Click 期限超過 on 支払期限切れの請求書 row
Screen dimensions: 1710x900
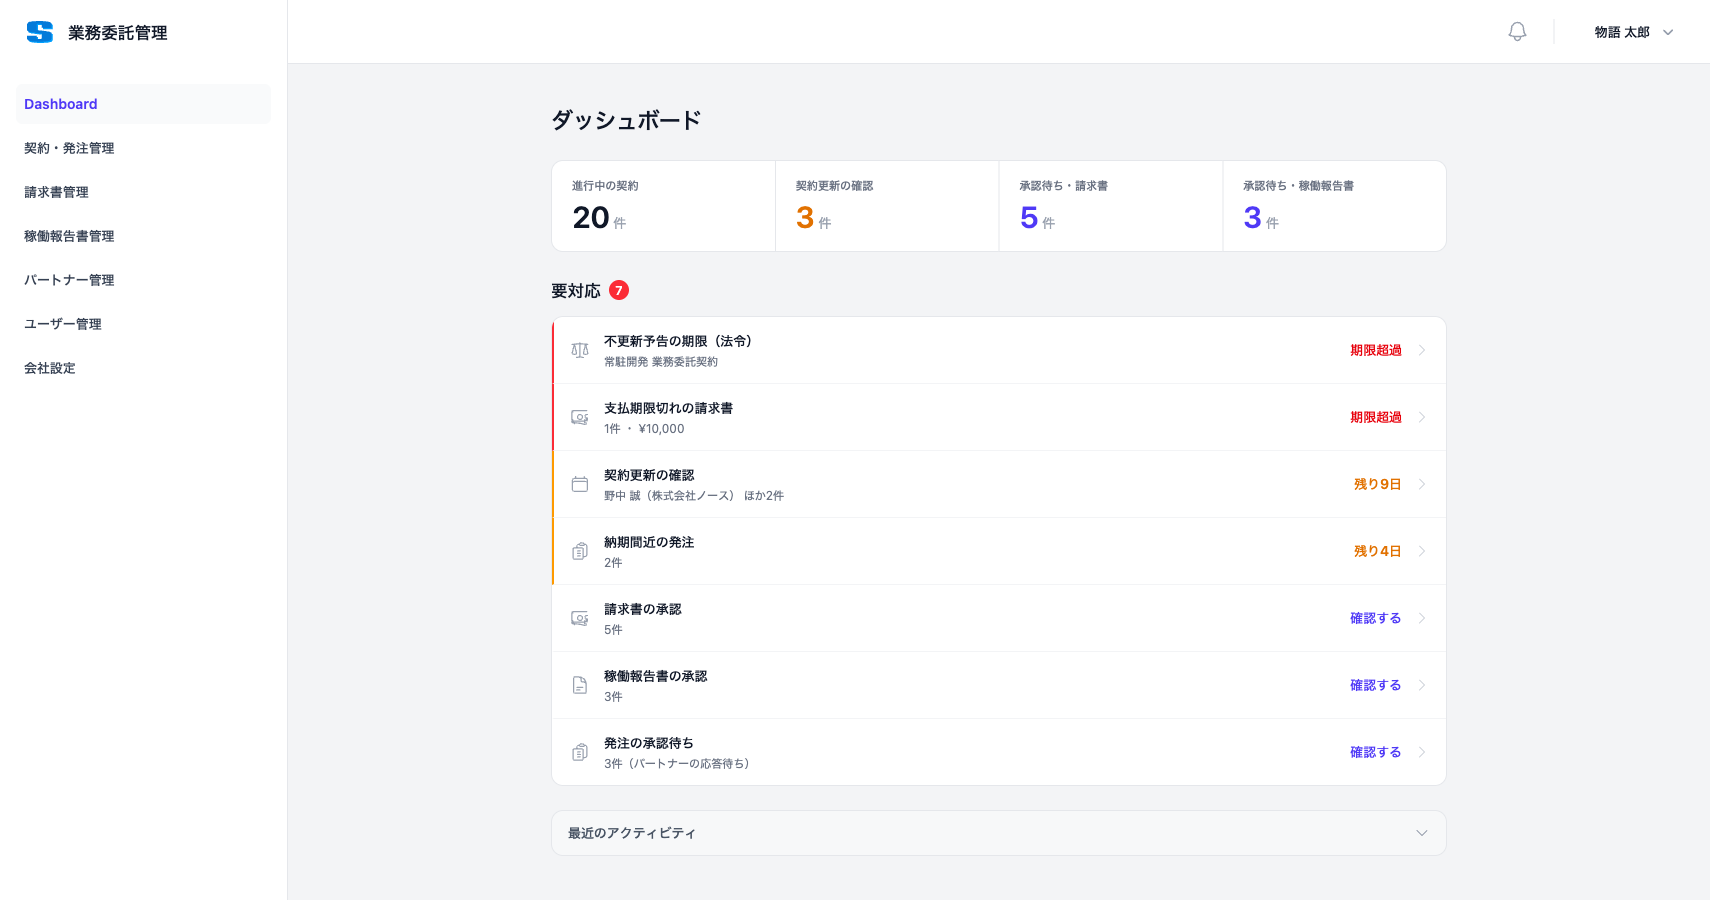pyautogui.click(x=1375, y=417)
